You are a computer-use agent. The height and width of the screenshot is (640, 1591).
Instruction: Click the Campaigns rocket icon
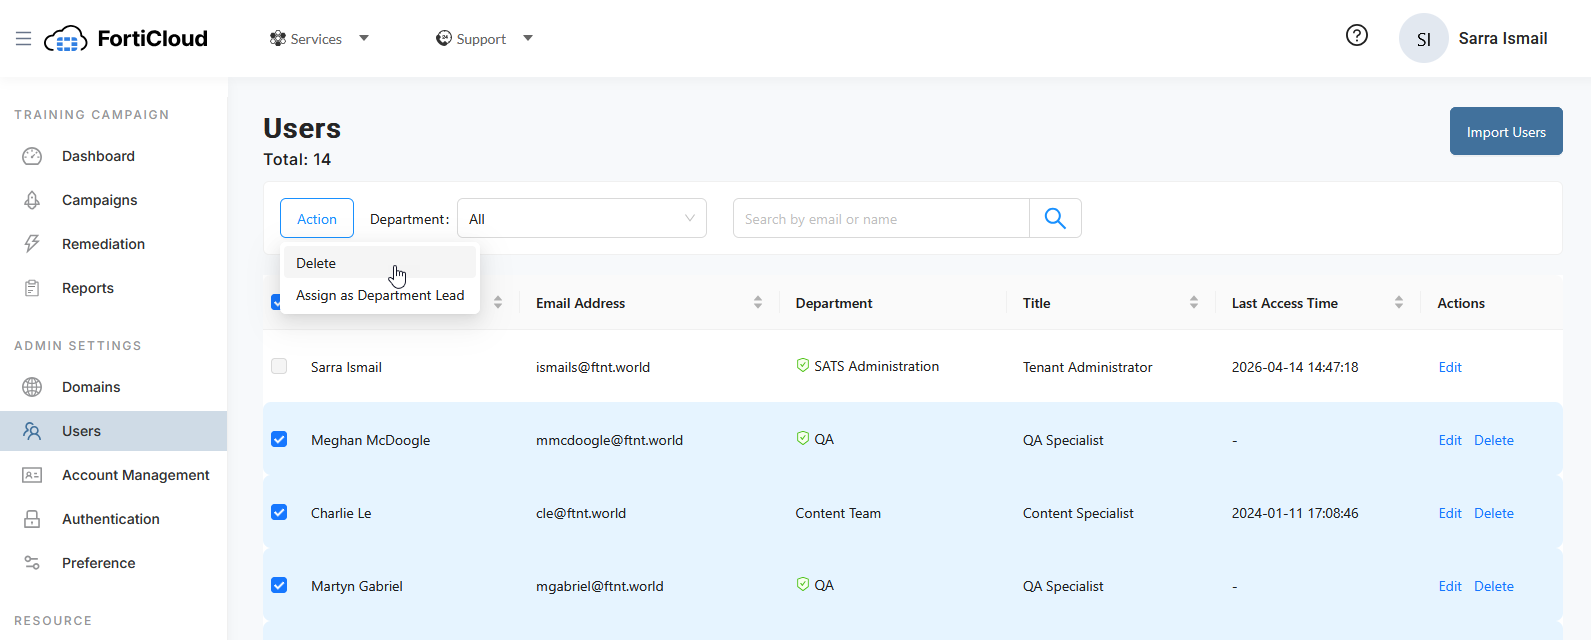pyautogui.click(x=32, y=200)
